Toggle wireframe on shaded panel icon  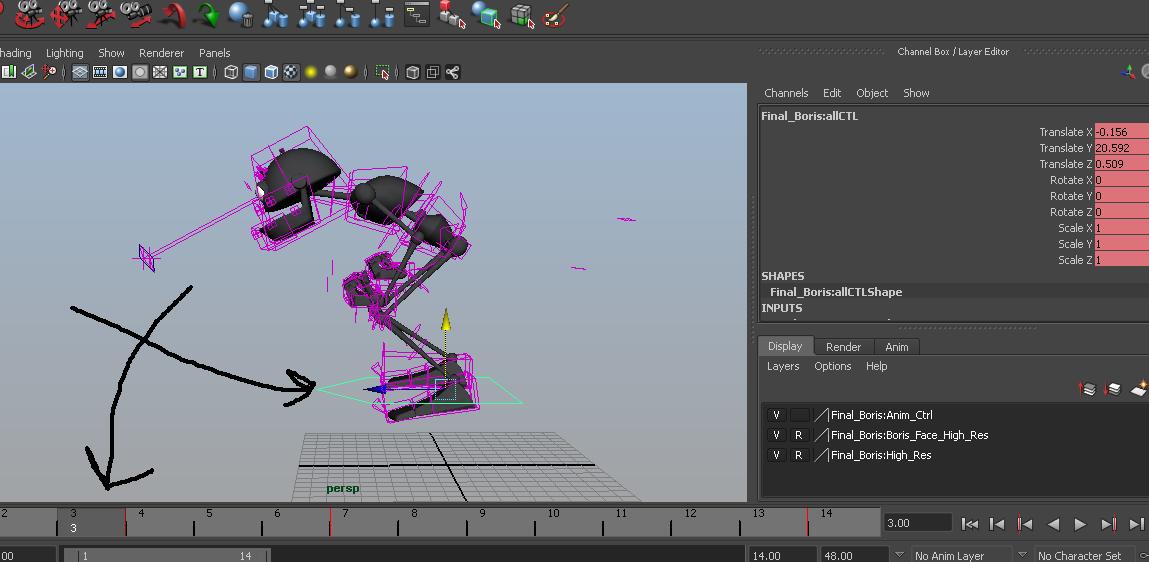(271, 73)
